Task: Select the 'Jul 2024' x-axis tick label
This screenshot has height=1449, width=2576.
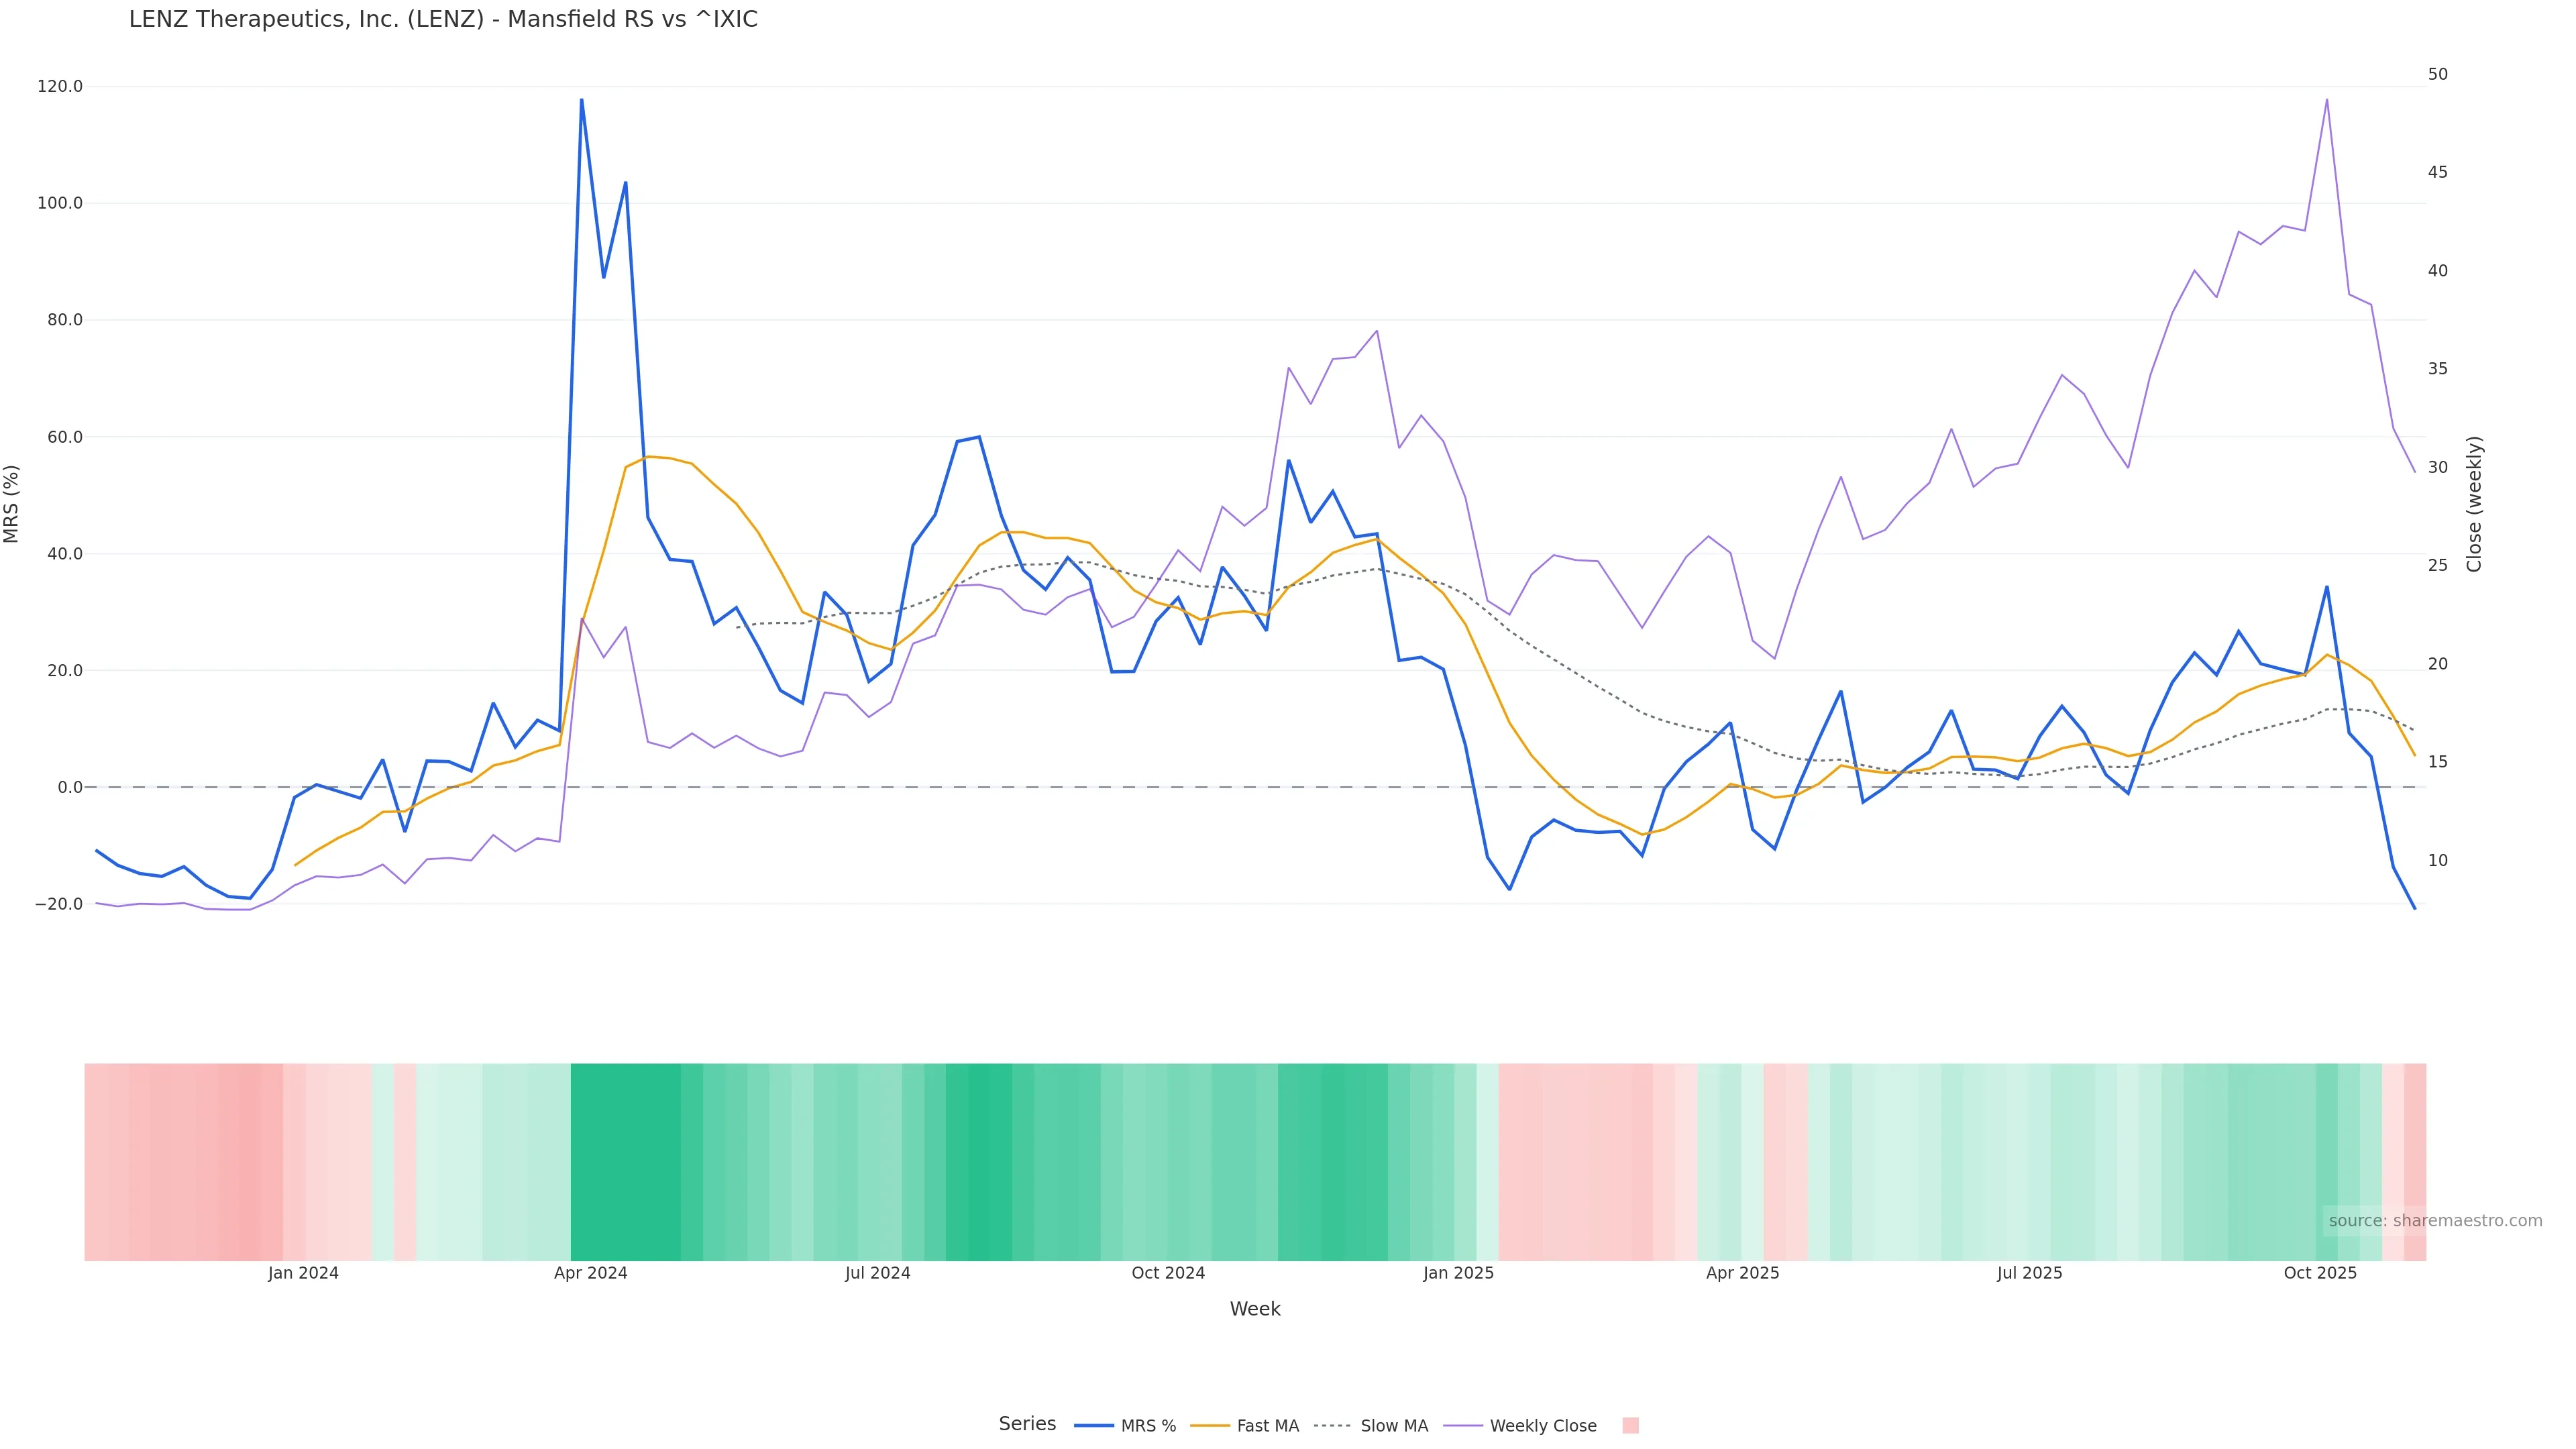Action: [x=877, y=1273]
